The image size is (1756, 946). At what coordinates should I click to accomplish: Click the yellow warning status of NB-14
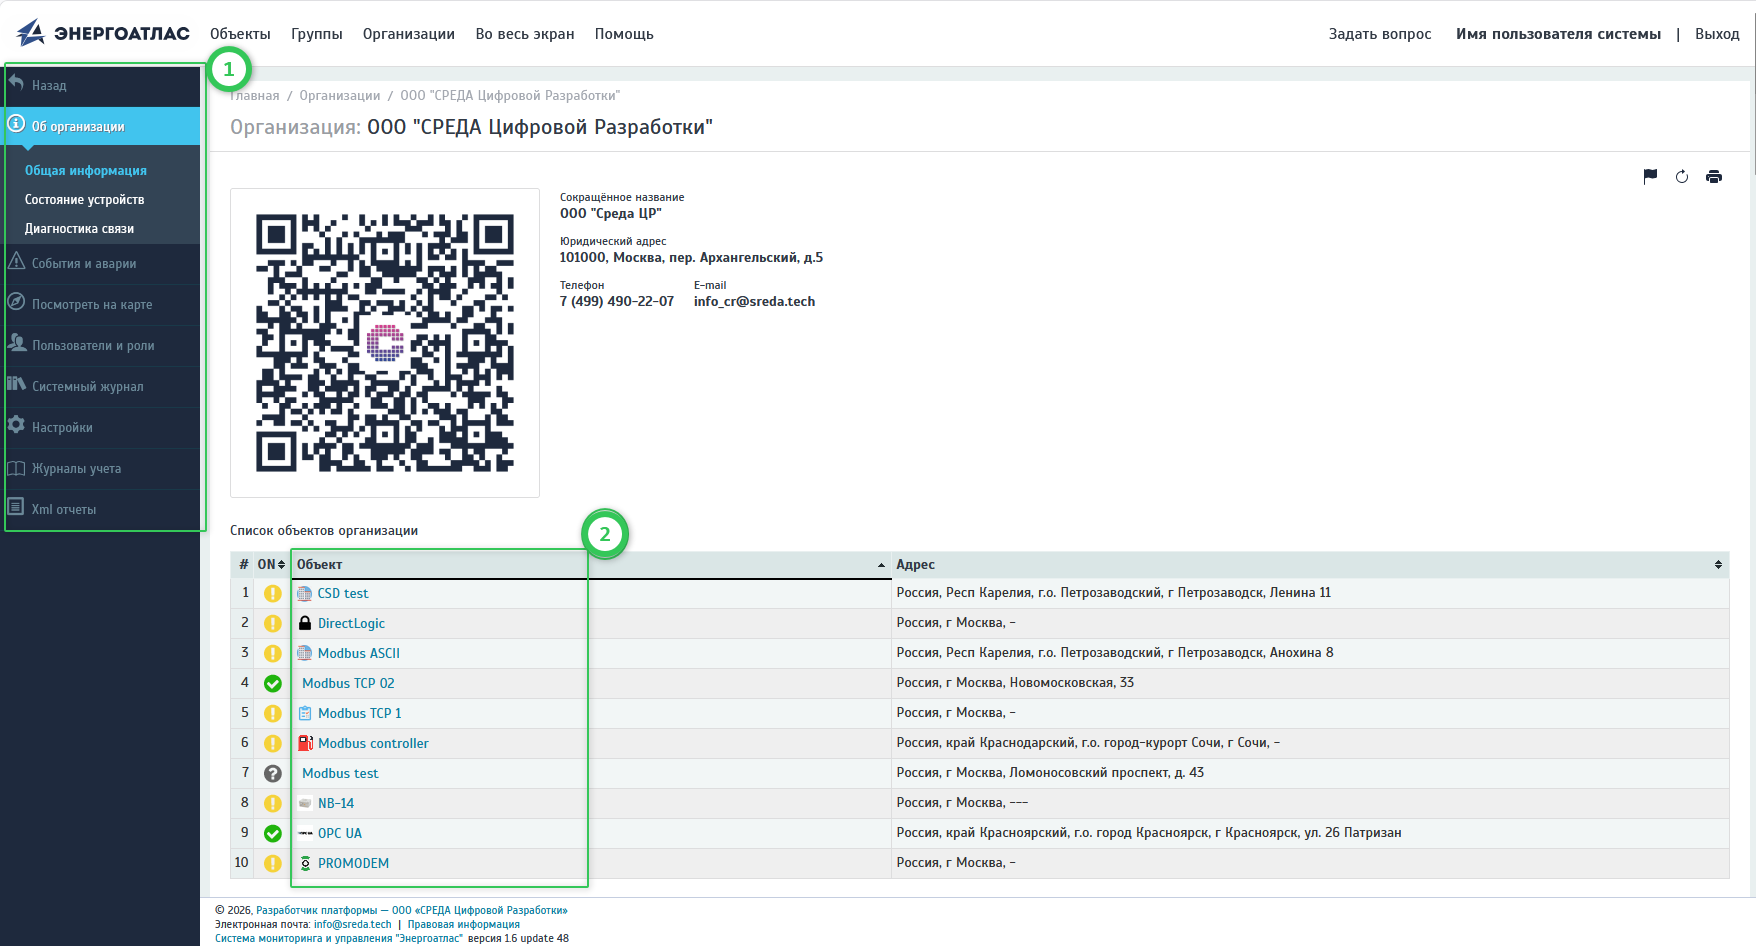click(x=272, y=803)
